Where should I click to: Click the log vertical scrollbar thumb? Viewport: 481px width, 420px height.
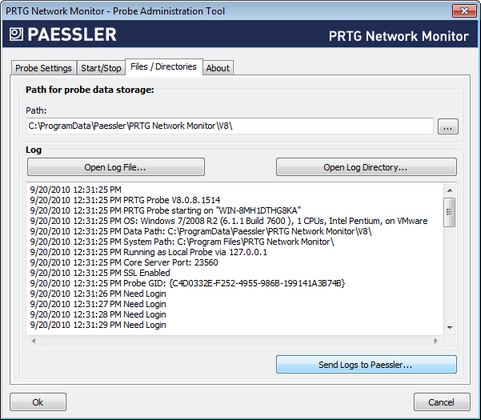449,212
